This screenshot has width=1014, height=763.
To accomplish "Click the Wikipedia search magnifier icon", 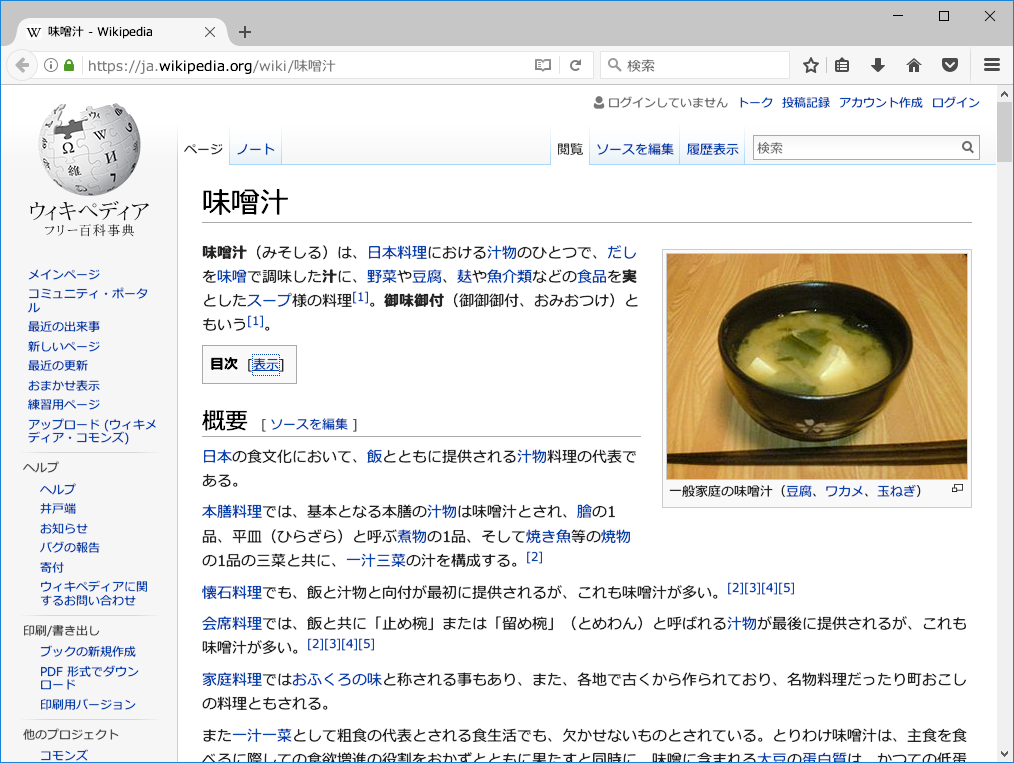I will point(967,147).
